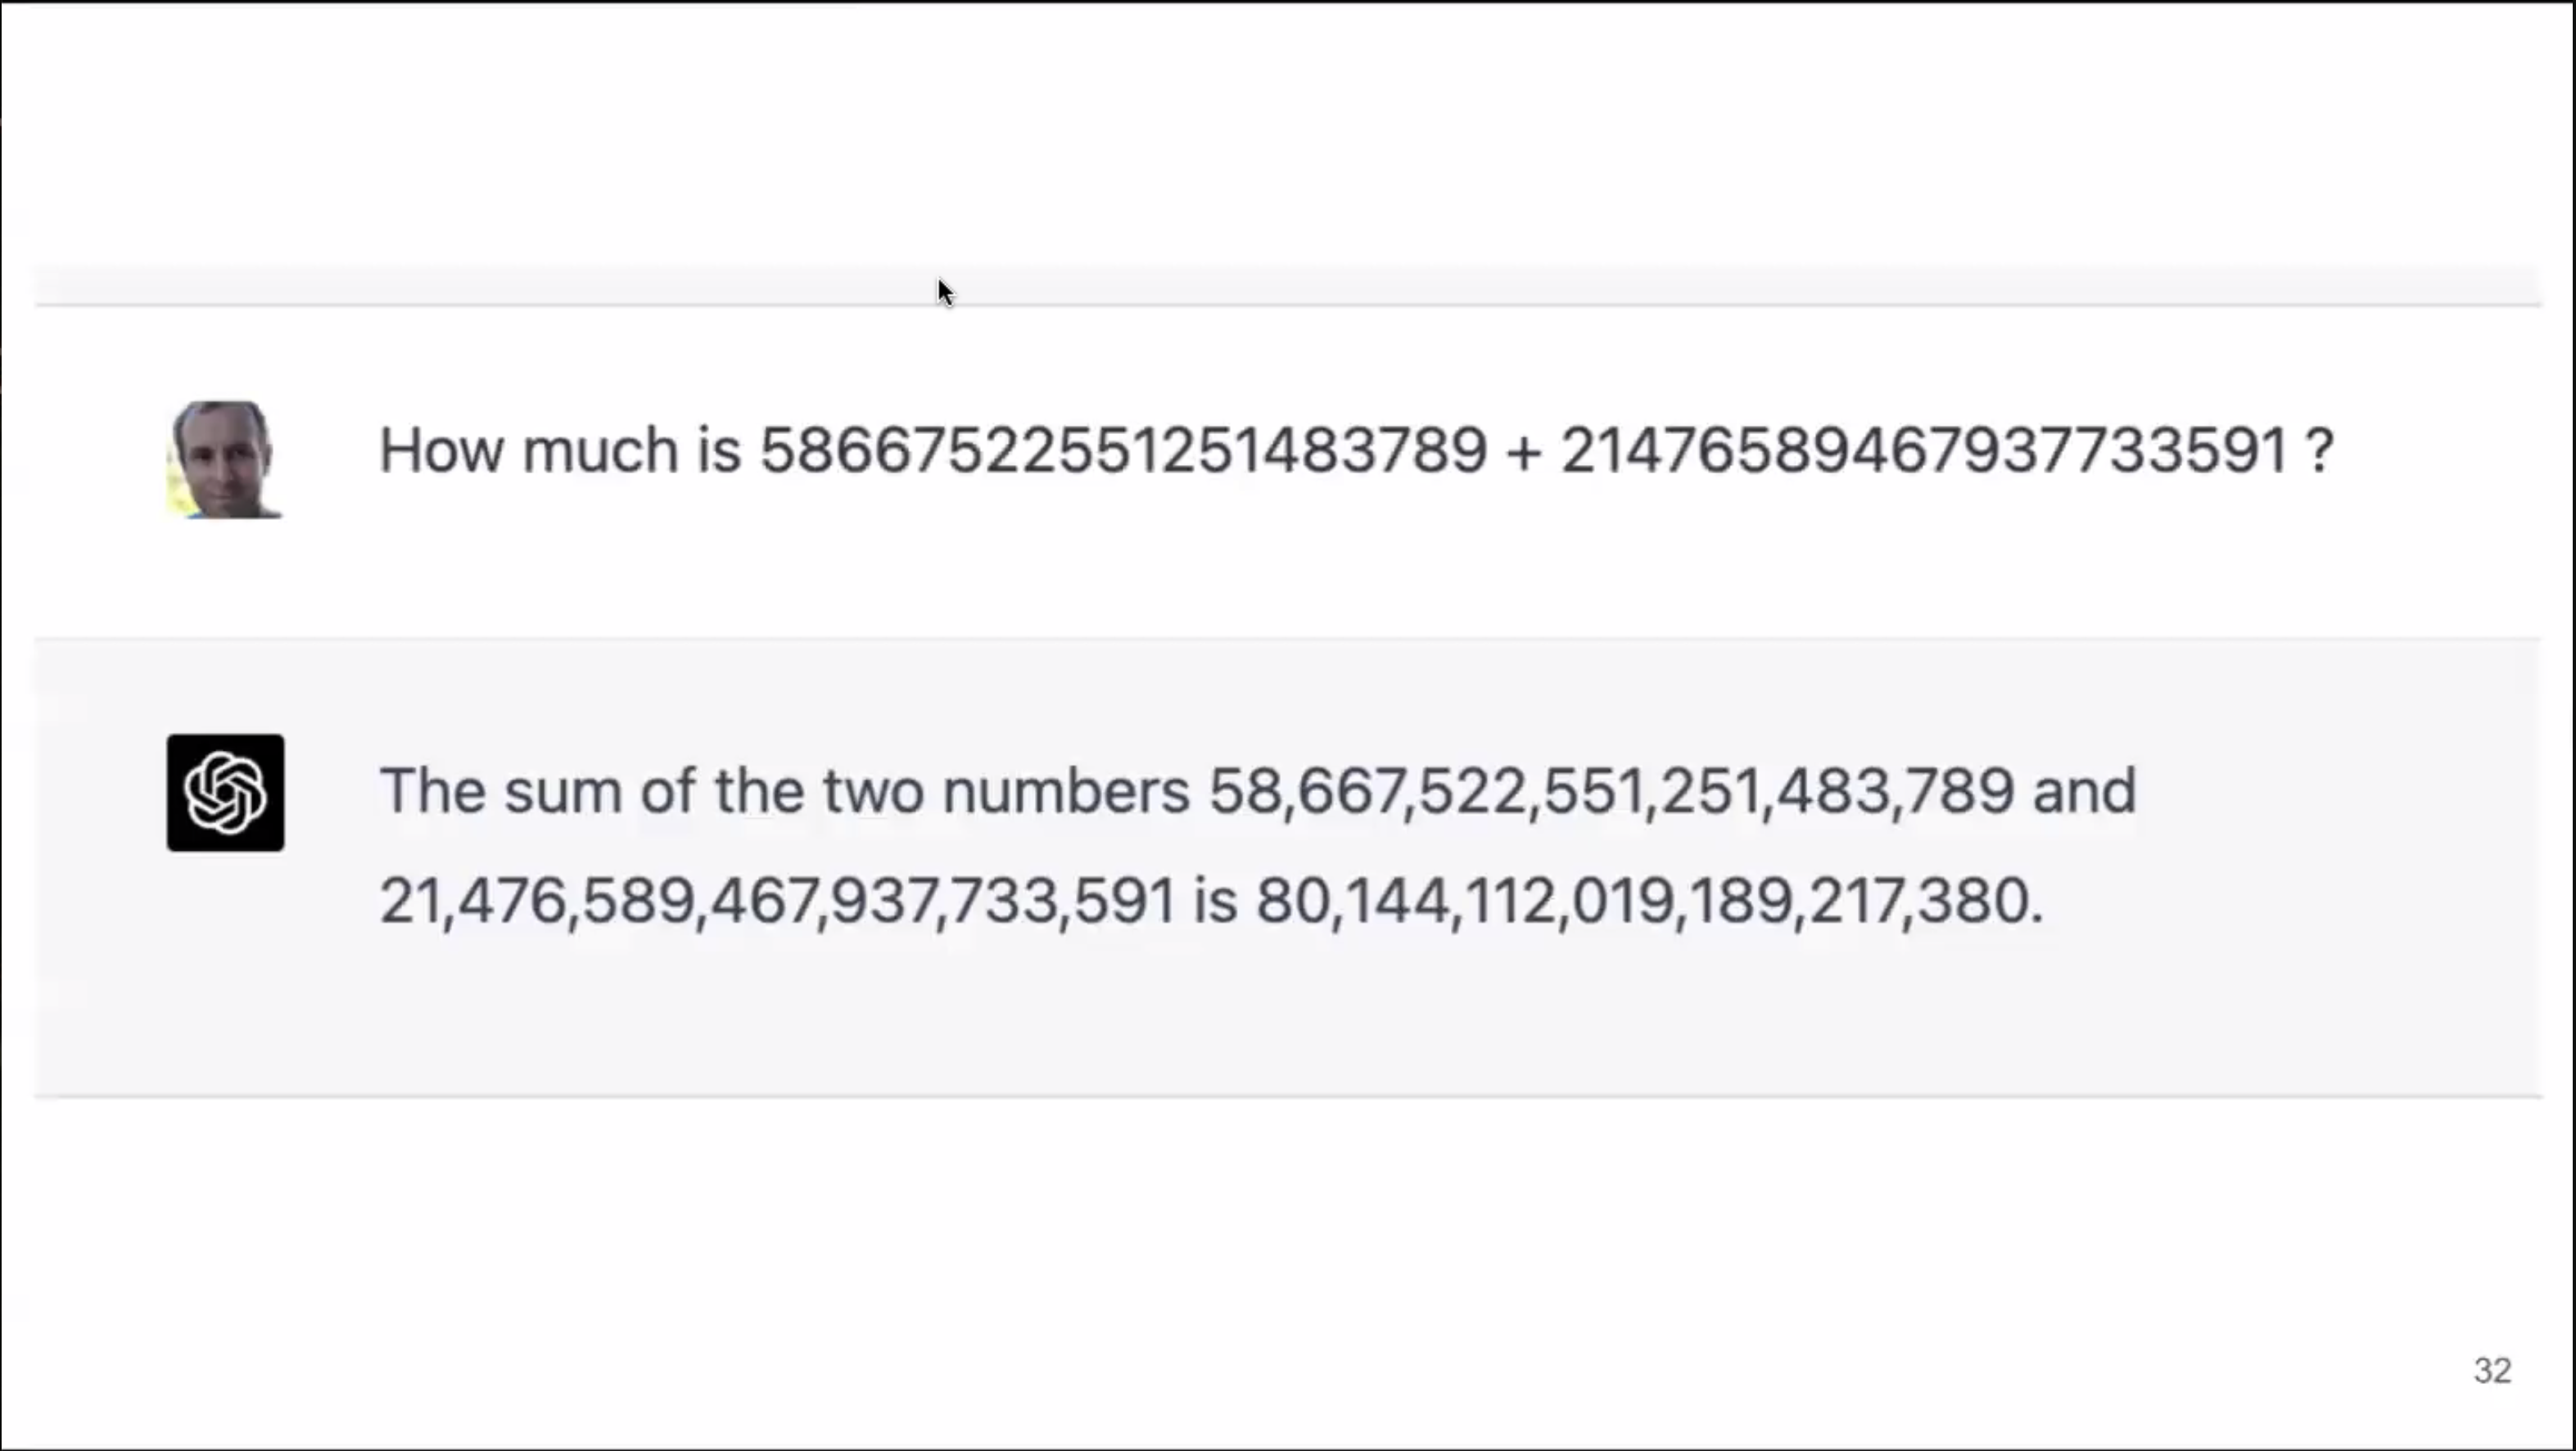This screenshot has width=2576, height=1451.
Task: Click the question mark ending the user message
Action: coord(2320,450)
